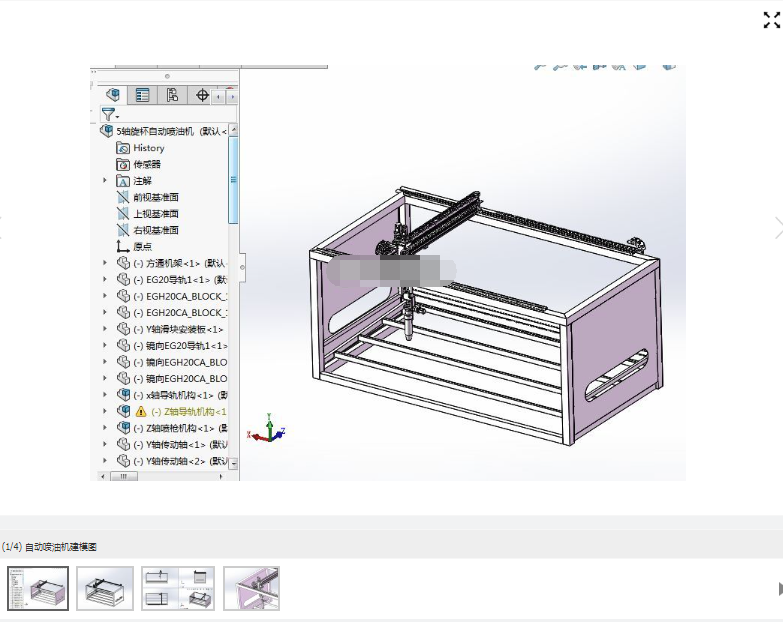783x622 pixels.
Task: Select the 传感器 tree label
Action: click(x=147, y=164)
